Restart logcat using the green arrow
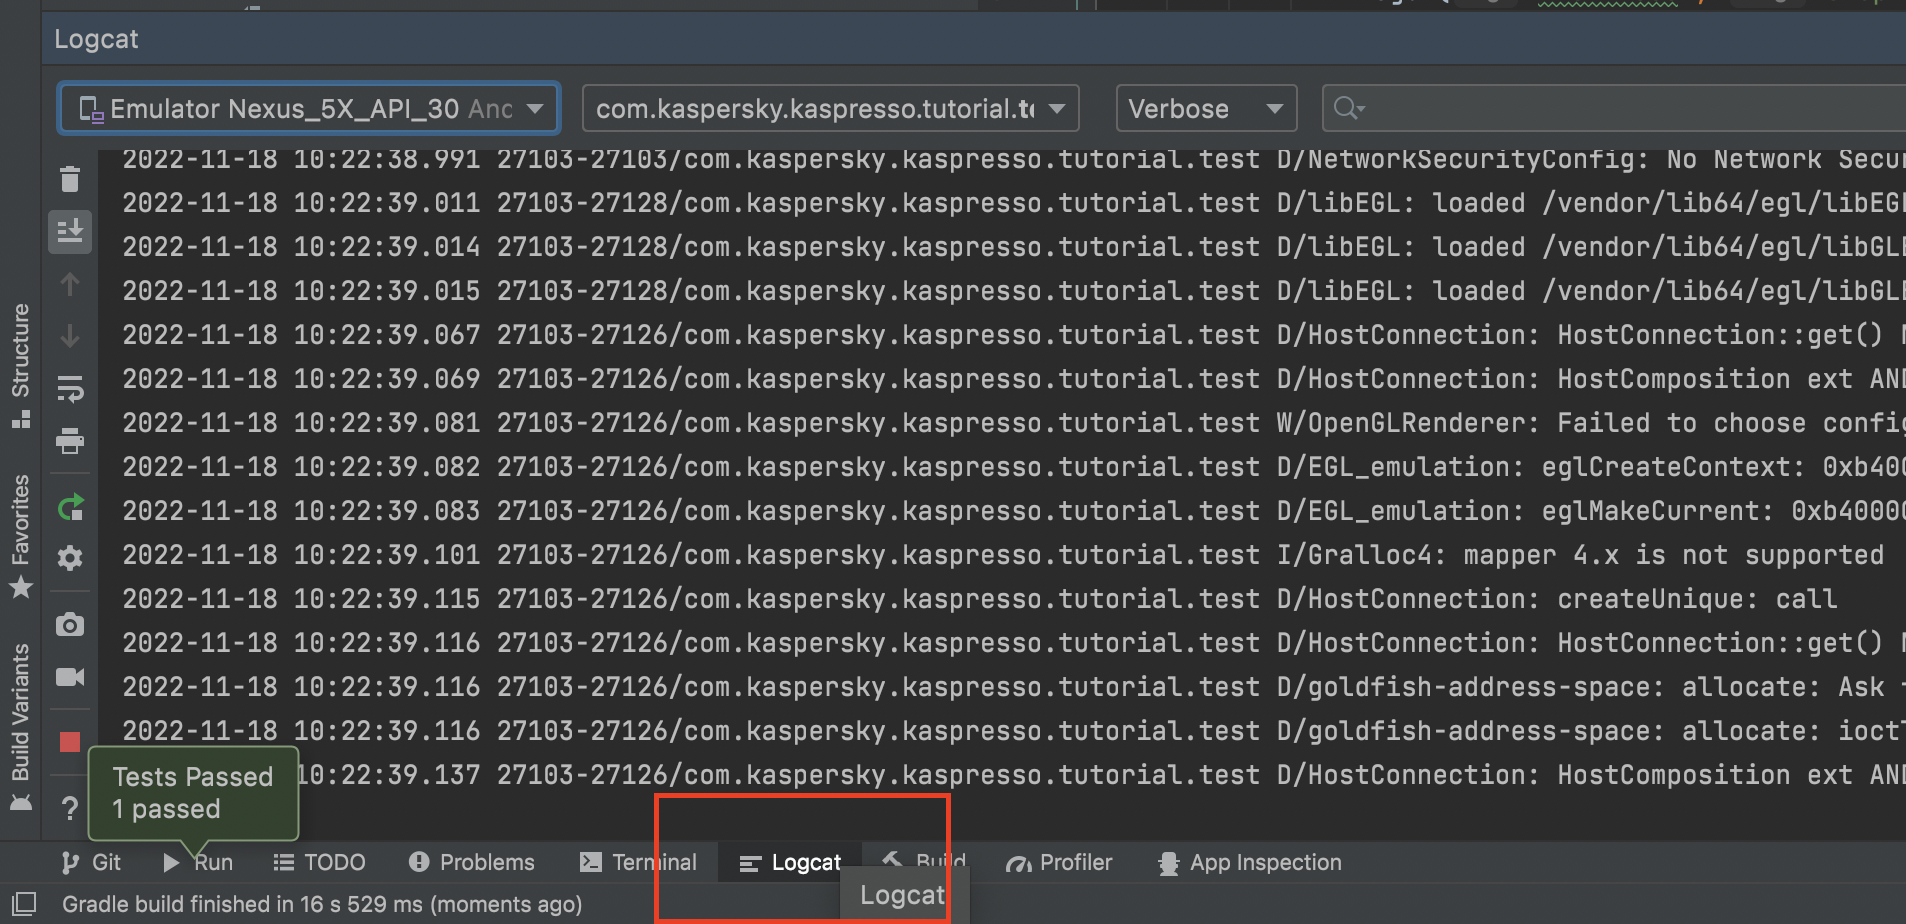This screenshot has height=924, width=1906. (70, 508)
